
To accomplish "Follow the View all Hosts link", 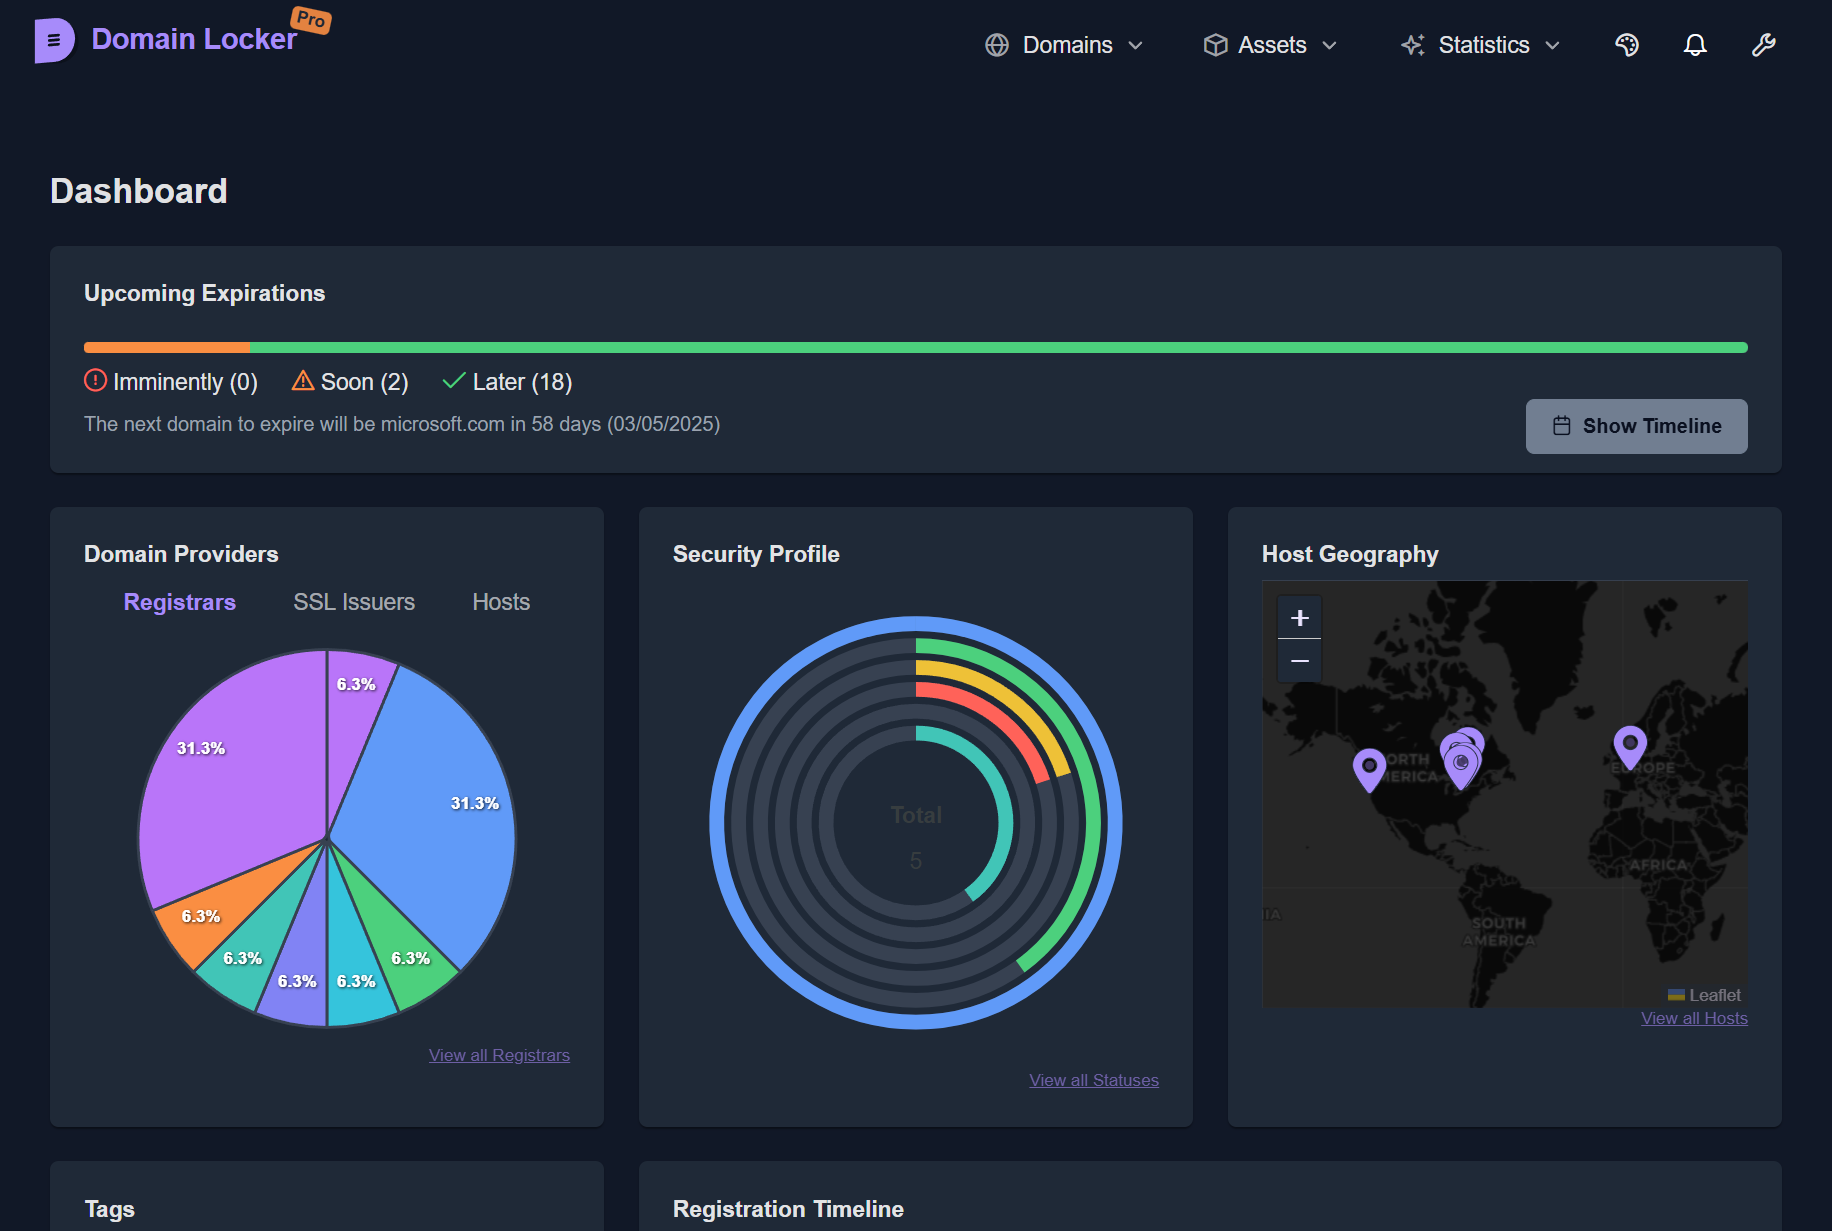I will 1694,1017.
